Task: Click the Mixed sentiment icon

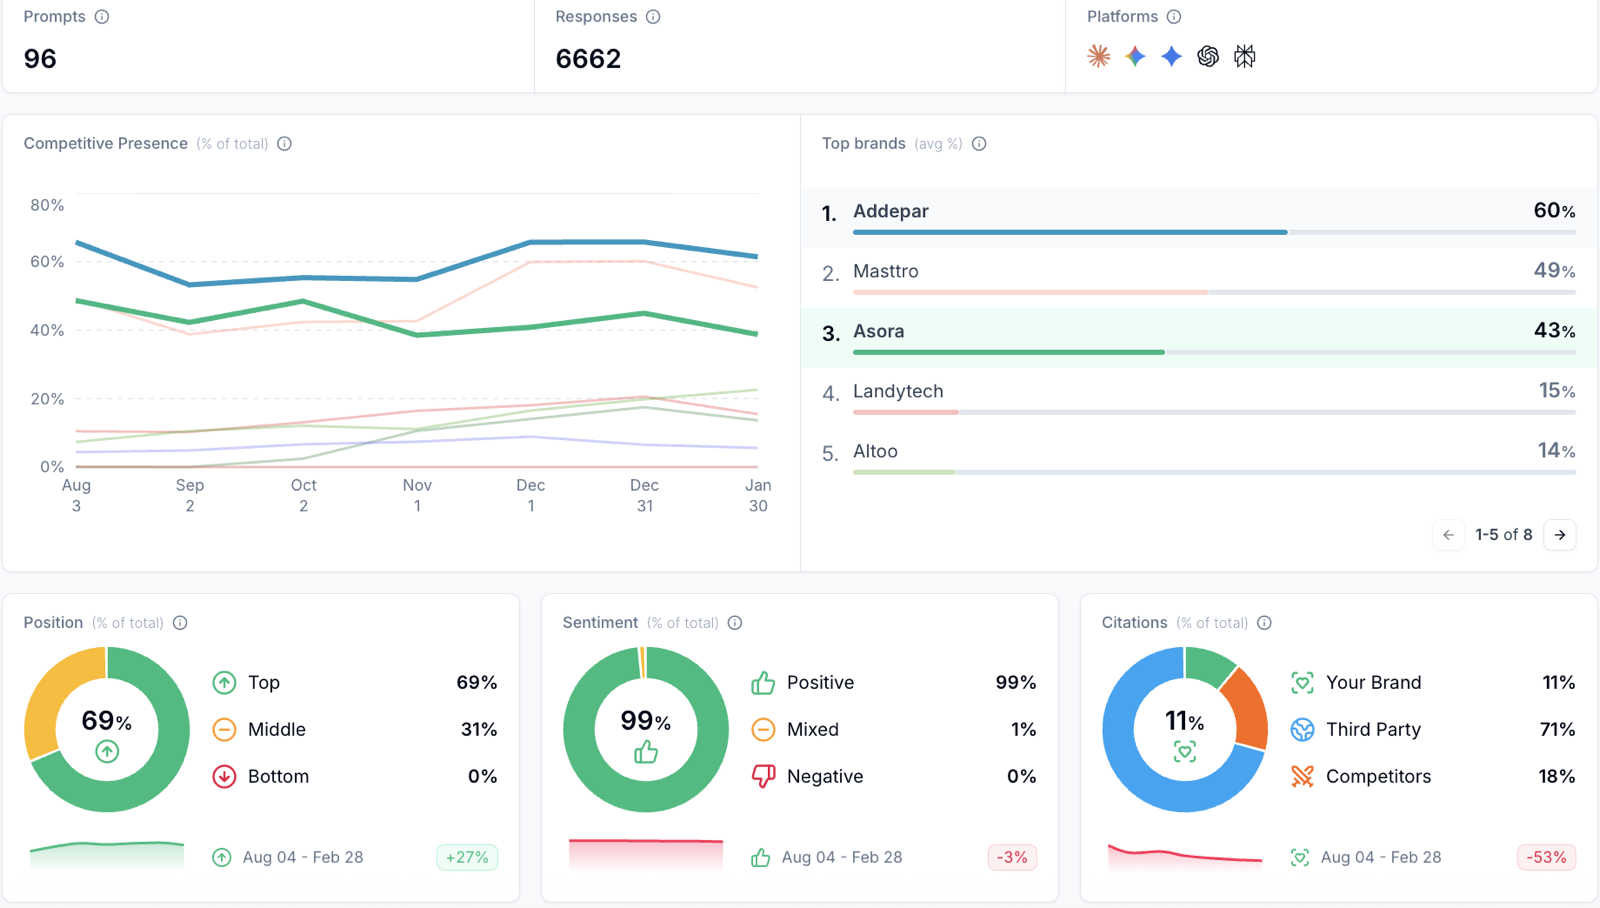Action: [x=763, y=730]
